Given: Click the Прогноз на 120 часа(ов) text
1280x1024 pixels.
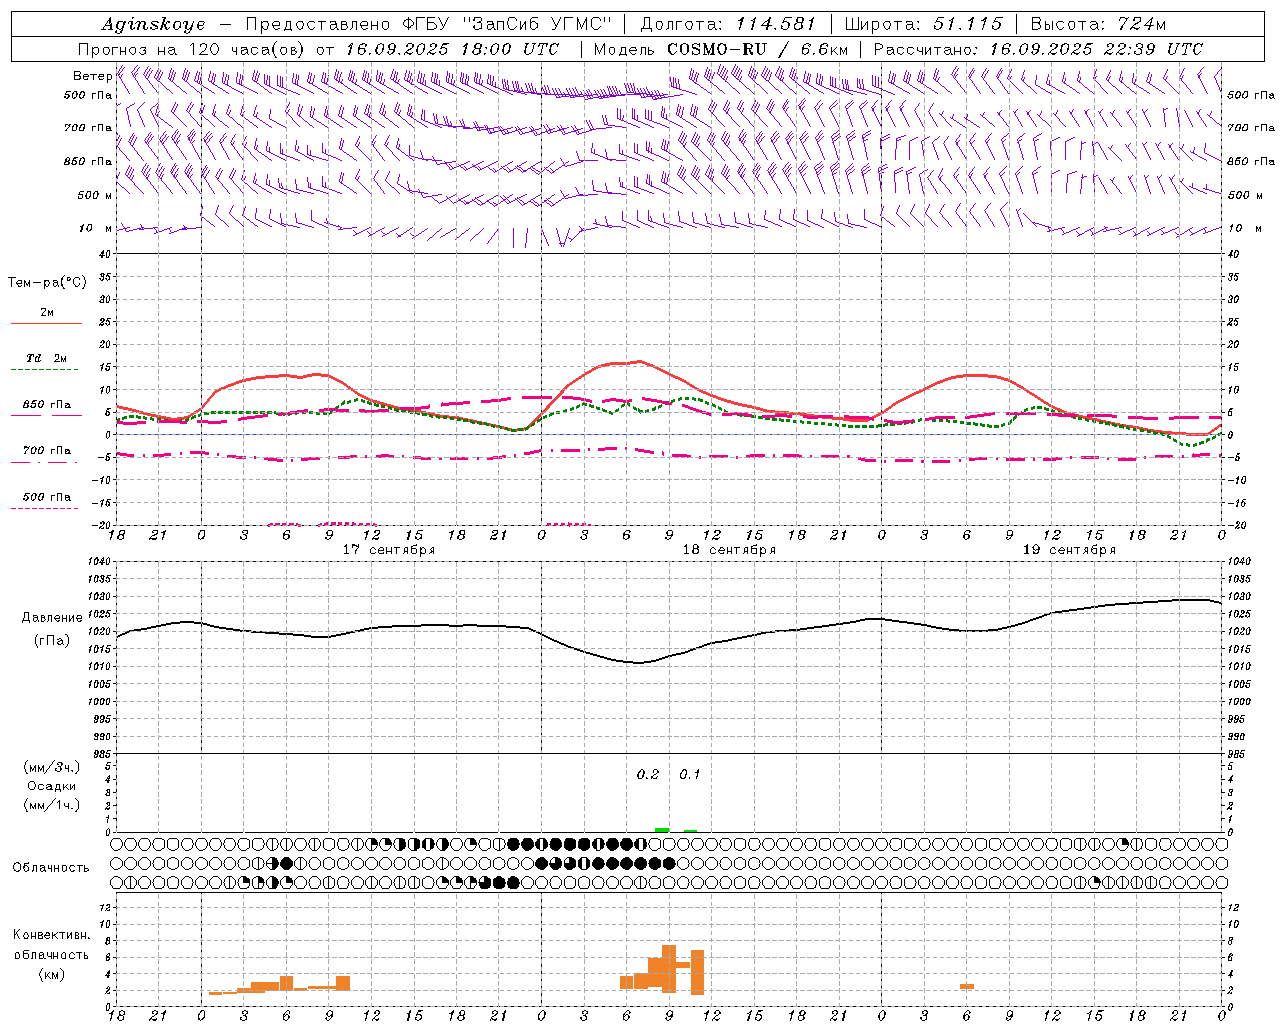Looking at the screenshot, I should click(x=192, y=49).
